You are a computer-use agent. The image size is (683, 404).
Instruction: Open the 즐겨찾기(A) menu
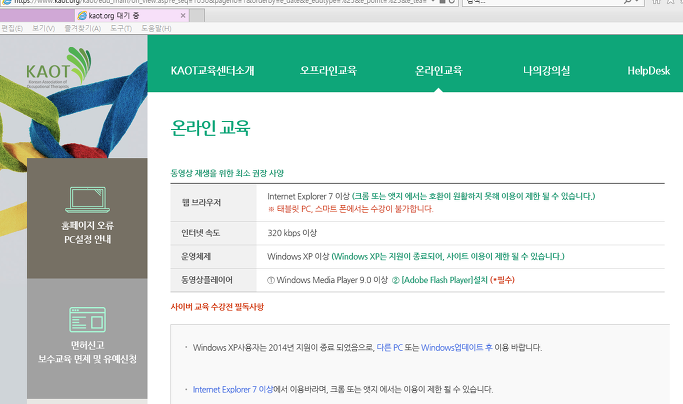click(x=83, y=28)
